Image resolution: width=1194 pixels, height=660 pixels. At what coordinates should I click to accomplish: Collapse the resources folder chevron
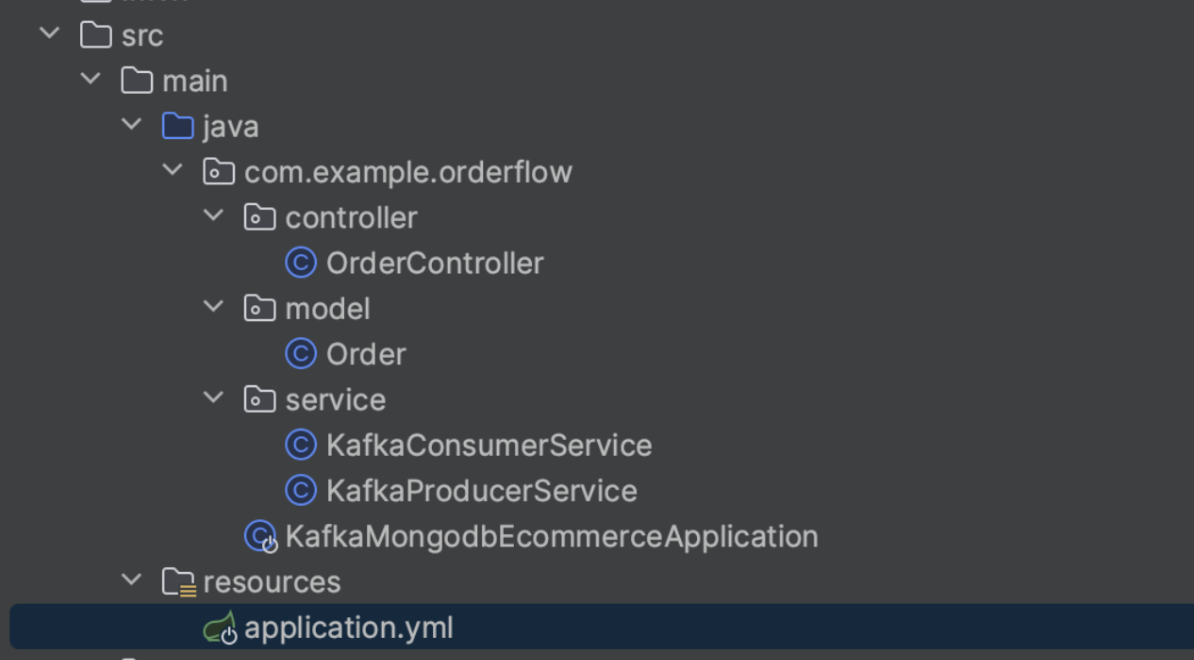pyautogui.click(x=131, y=581)
